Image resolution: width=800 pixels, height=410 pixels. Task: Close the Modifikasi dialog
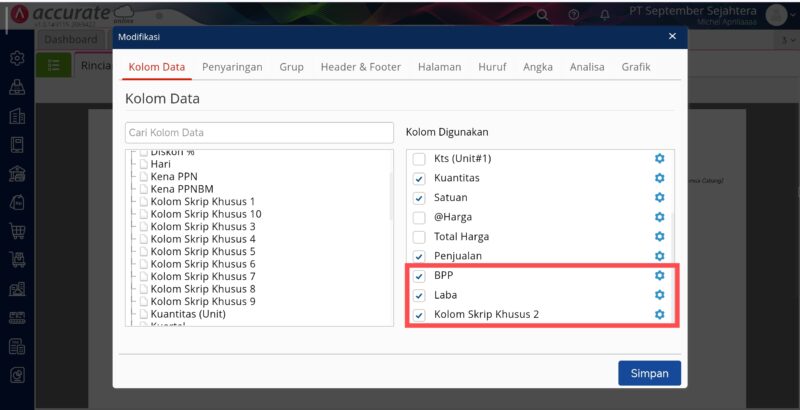coord(672,36)
